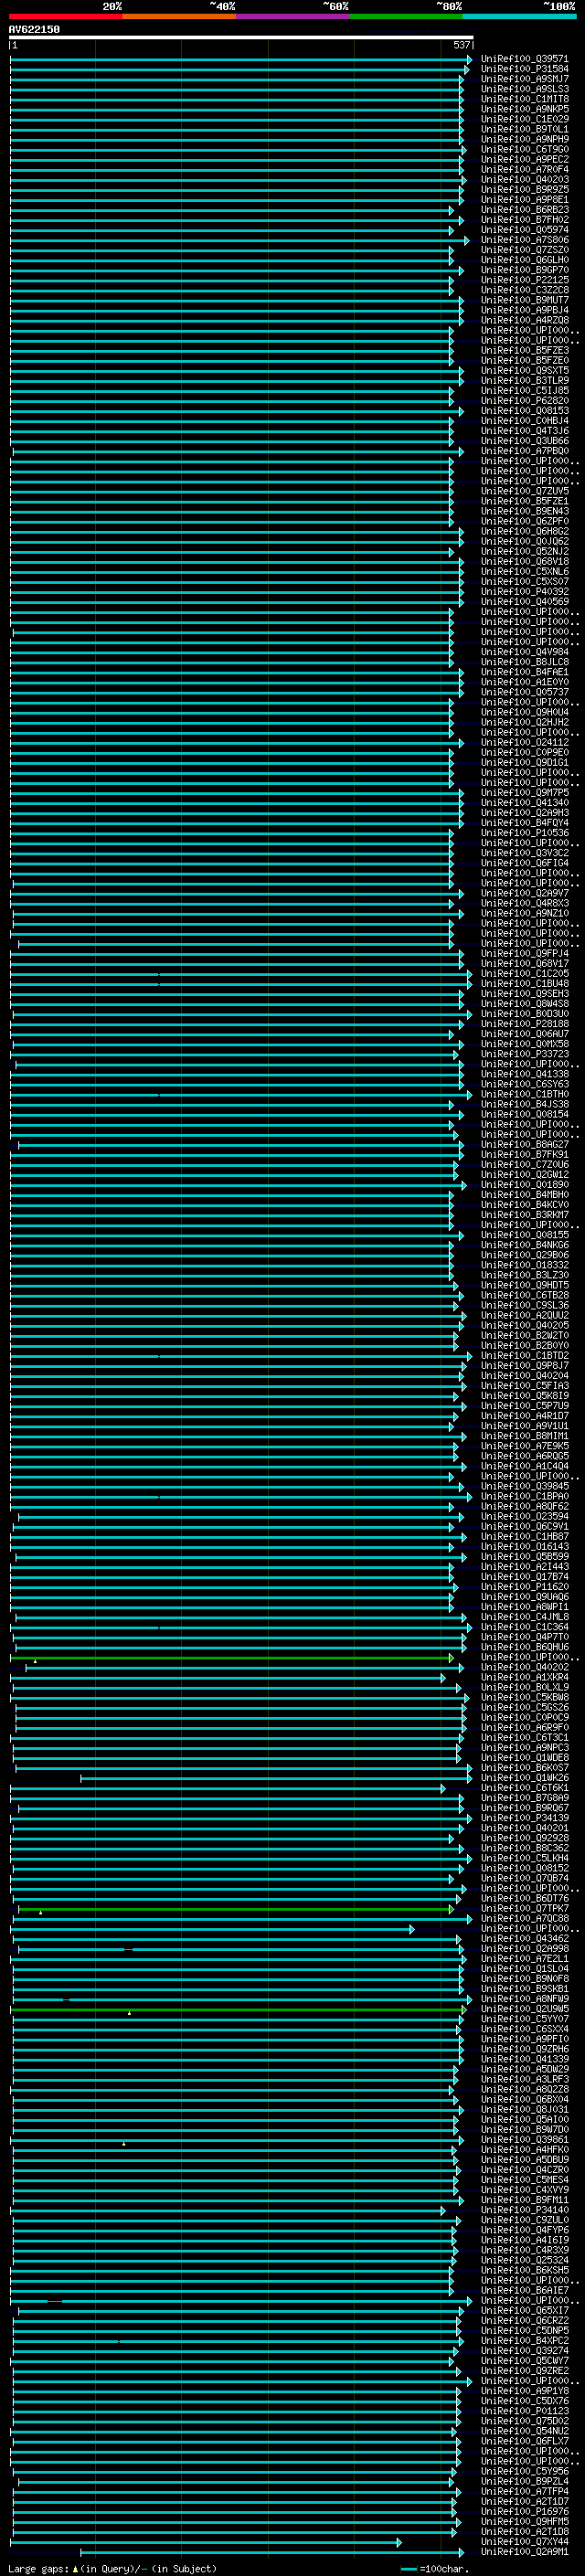This screenshot has width=585, height=2576.
Task: Select hit label UniRef100_B9MUT7
Action: tap(524, 300)
